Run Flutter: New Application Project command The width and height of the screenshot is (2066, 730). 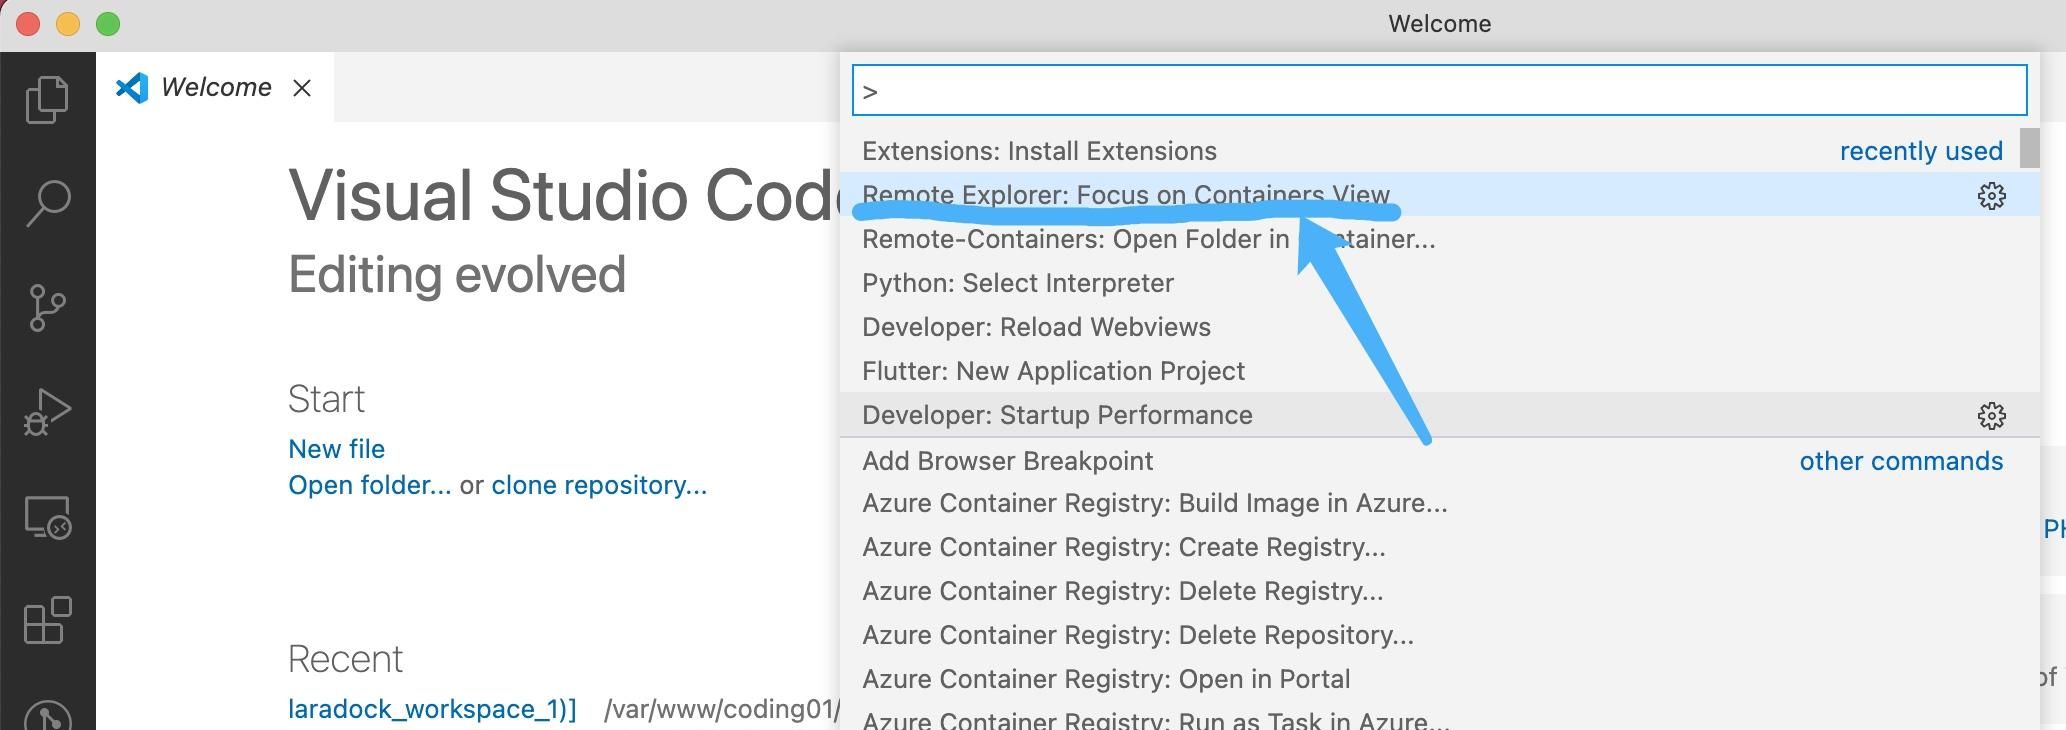click(x=1439, y=371)
